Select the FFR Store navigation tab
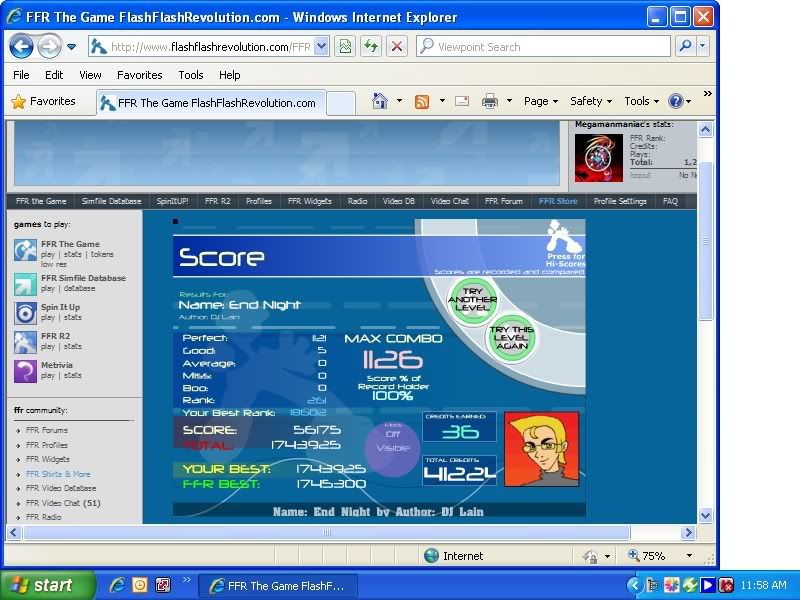This screenshot has width=800, height=600. click(x=558, y=201)
